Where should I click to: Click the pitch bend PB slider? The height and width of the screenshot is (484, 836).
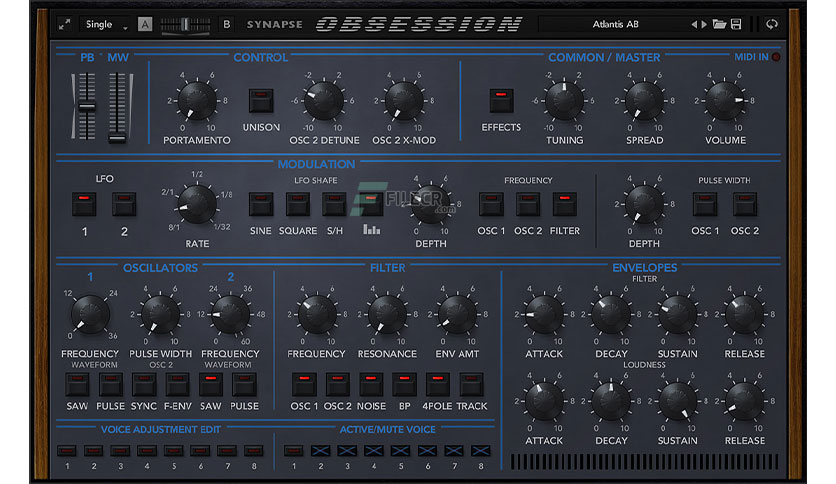tap(87, 107)
